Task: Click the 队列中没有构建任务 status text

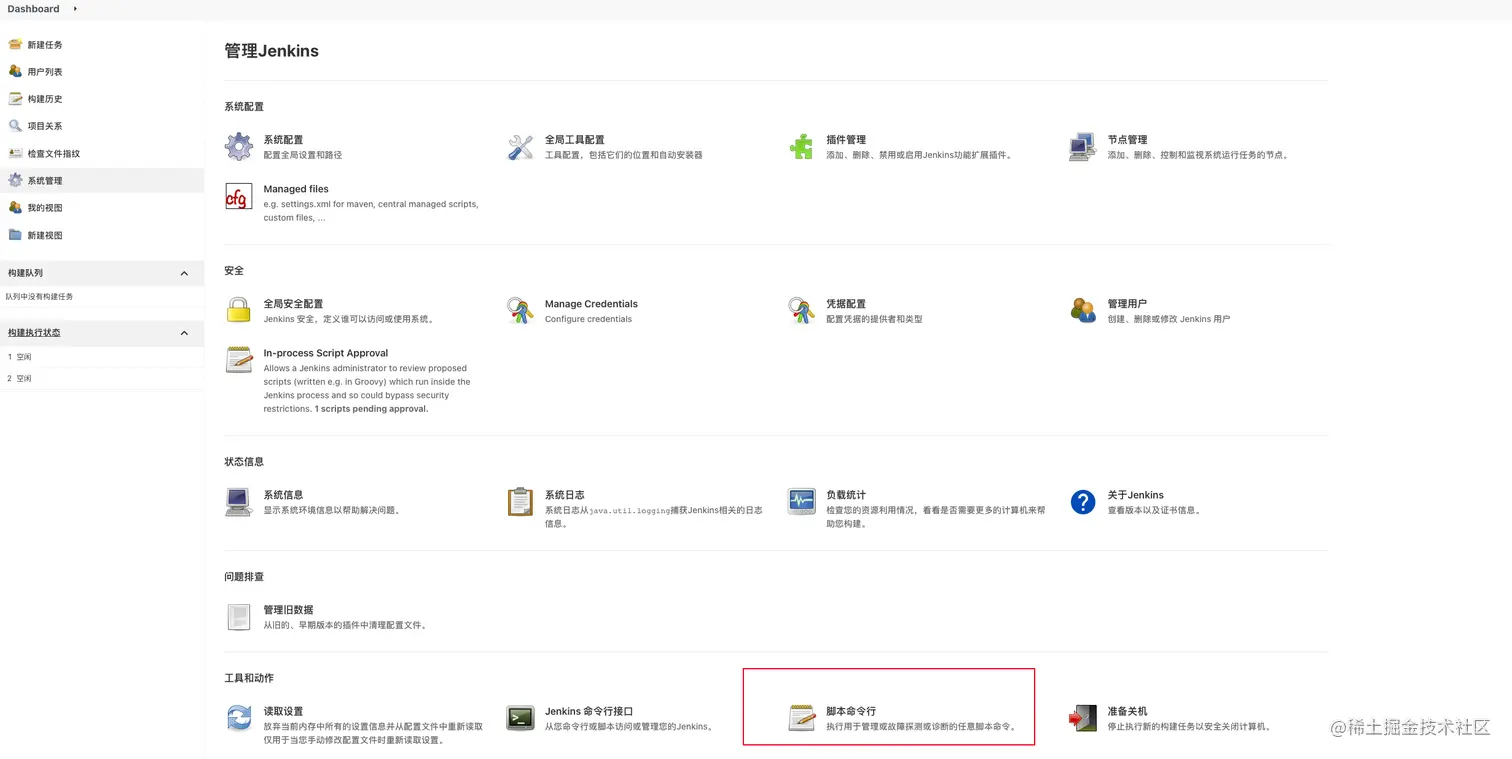Action: pos(39,297)
